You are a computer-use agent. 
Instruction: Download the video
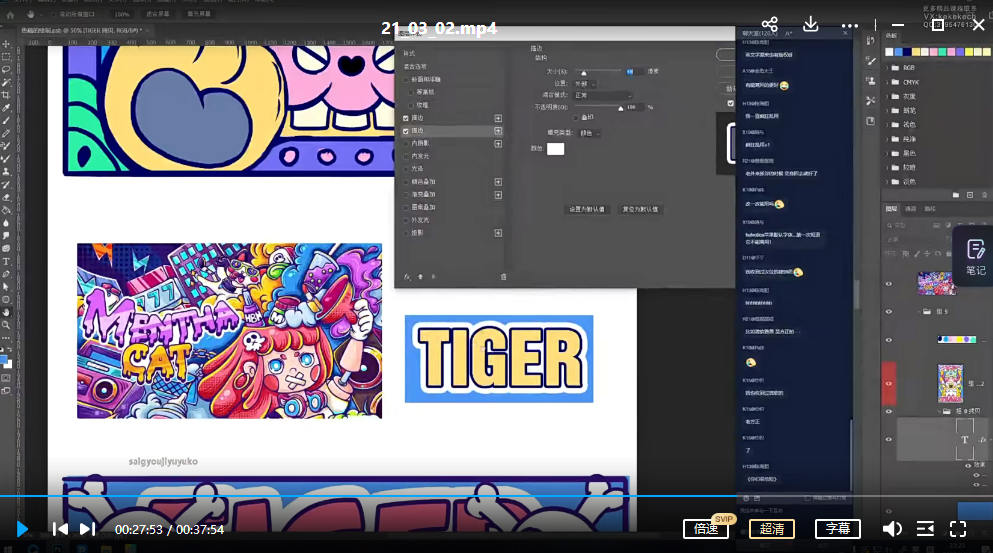pos(811,25)
